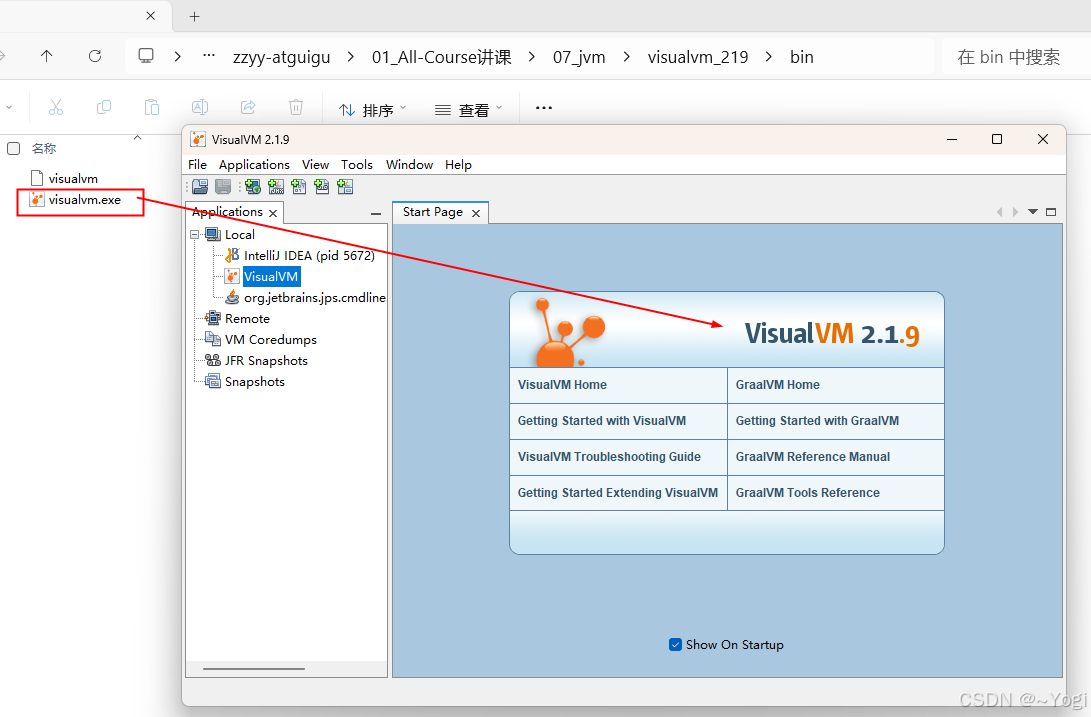Open VisualVM Troubleshooting Guide link
The image size is (1091, 717).
click(x=610, y=457)
